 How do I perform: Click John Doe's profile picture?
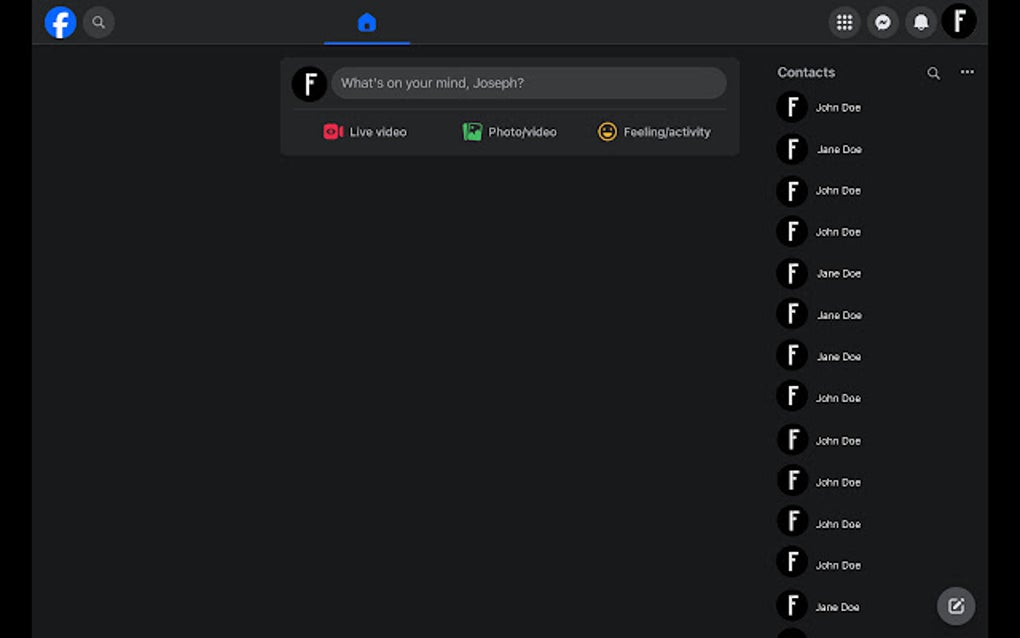pos(791,107)
